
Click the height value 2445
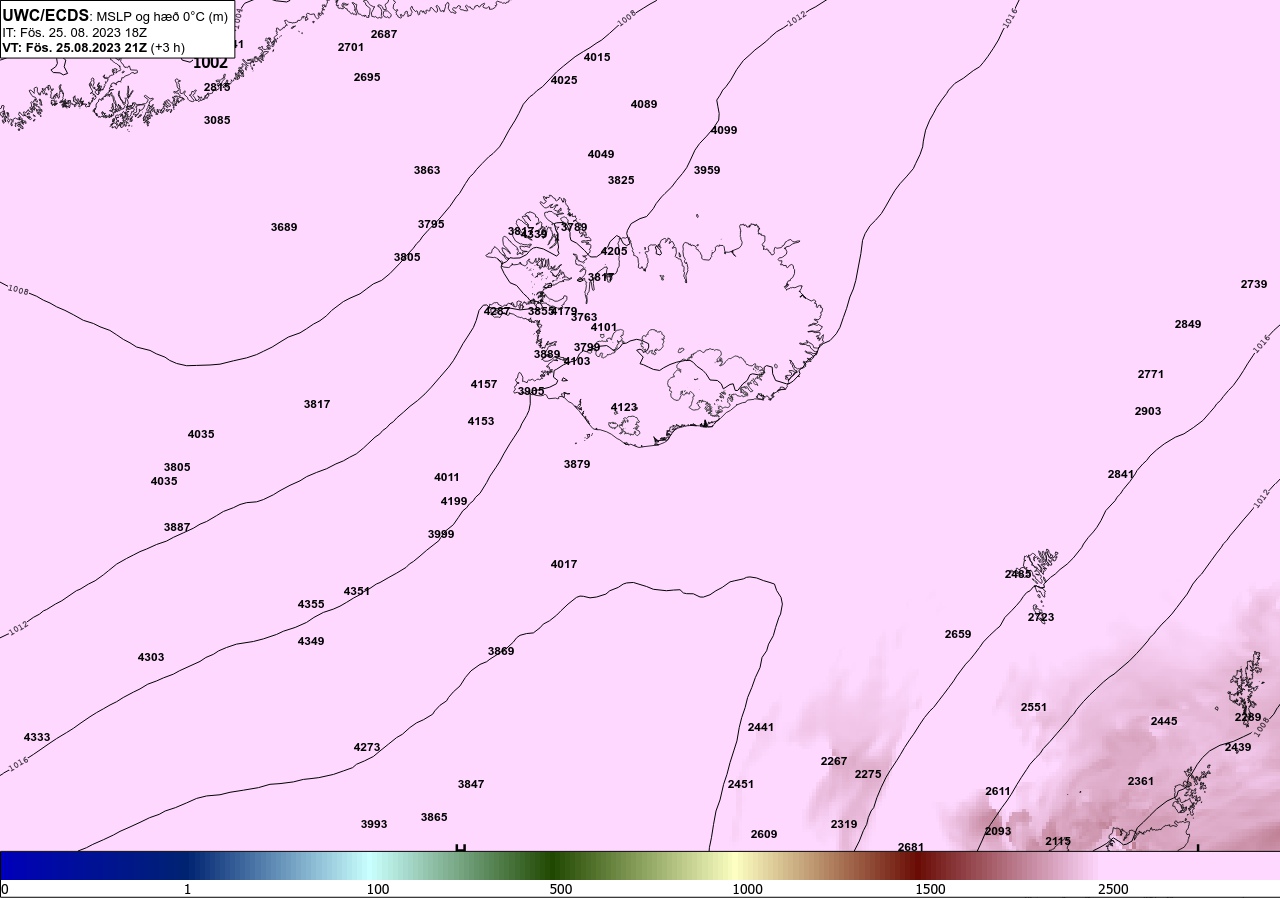pos(1164,721)
